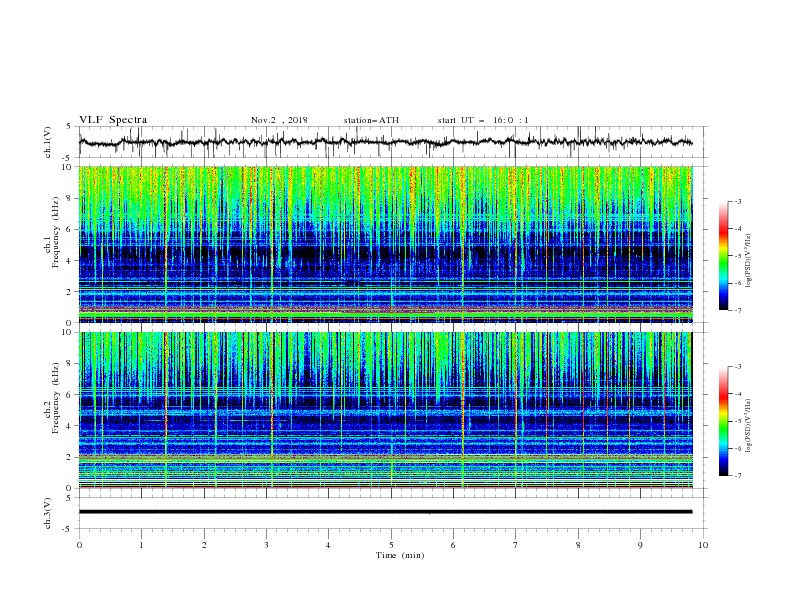Click inside the ch.2 spectrogram panel

[x=386, y=410]
